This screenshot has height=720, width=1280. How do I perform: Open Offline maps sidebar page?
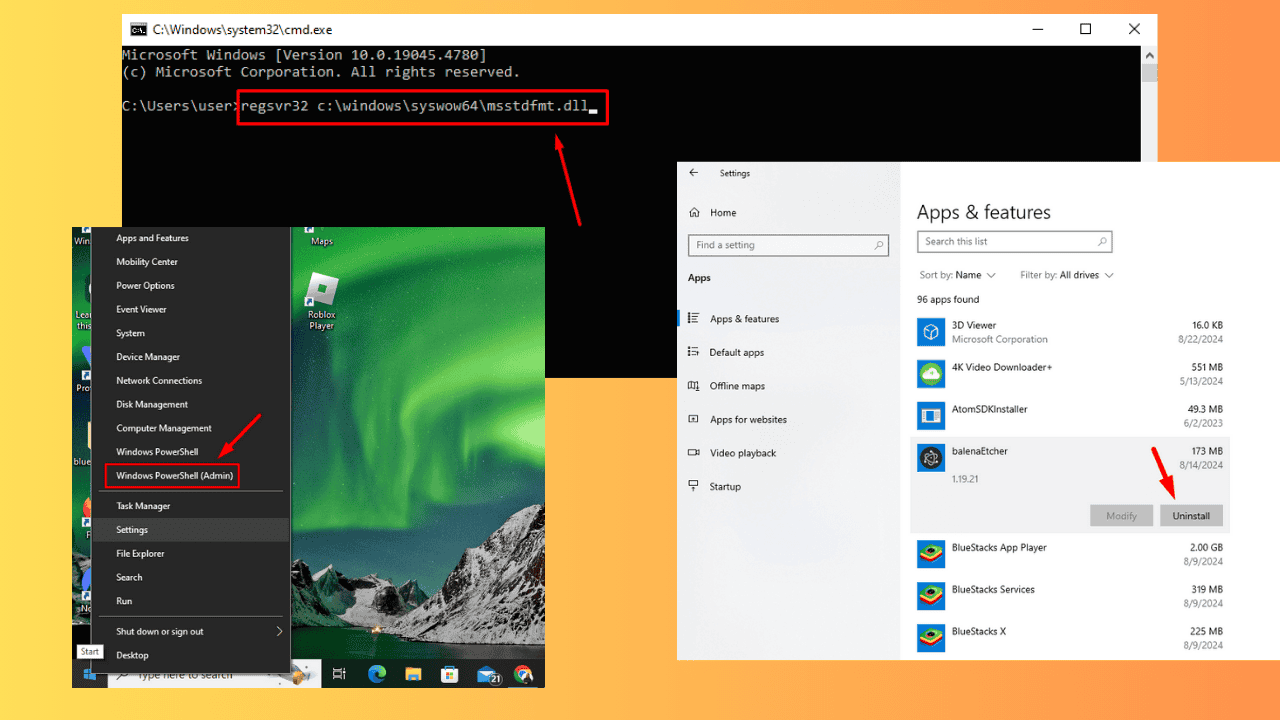tap(737, 386)
